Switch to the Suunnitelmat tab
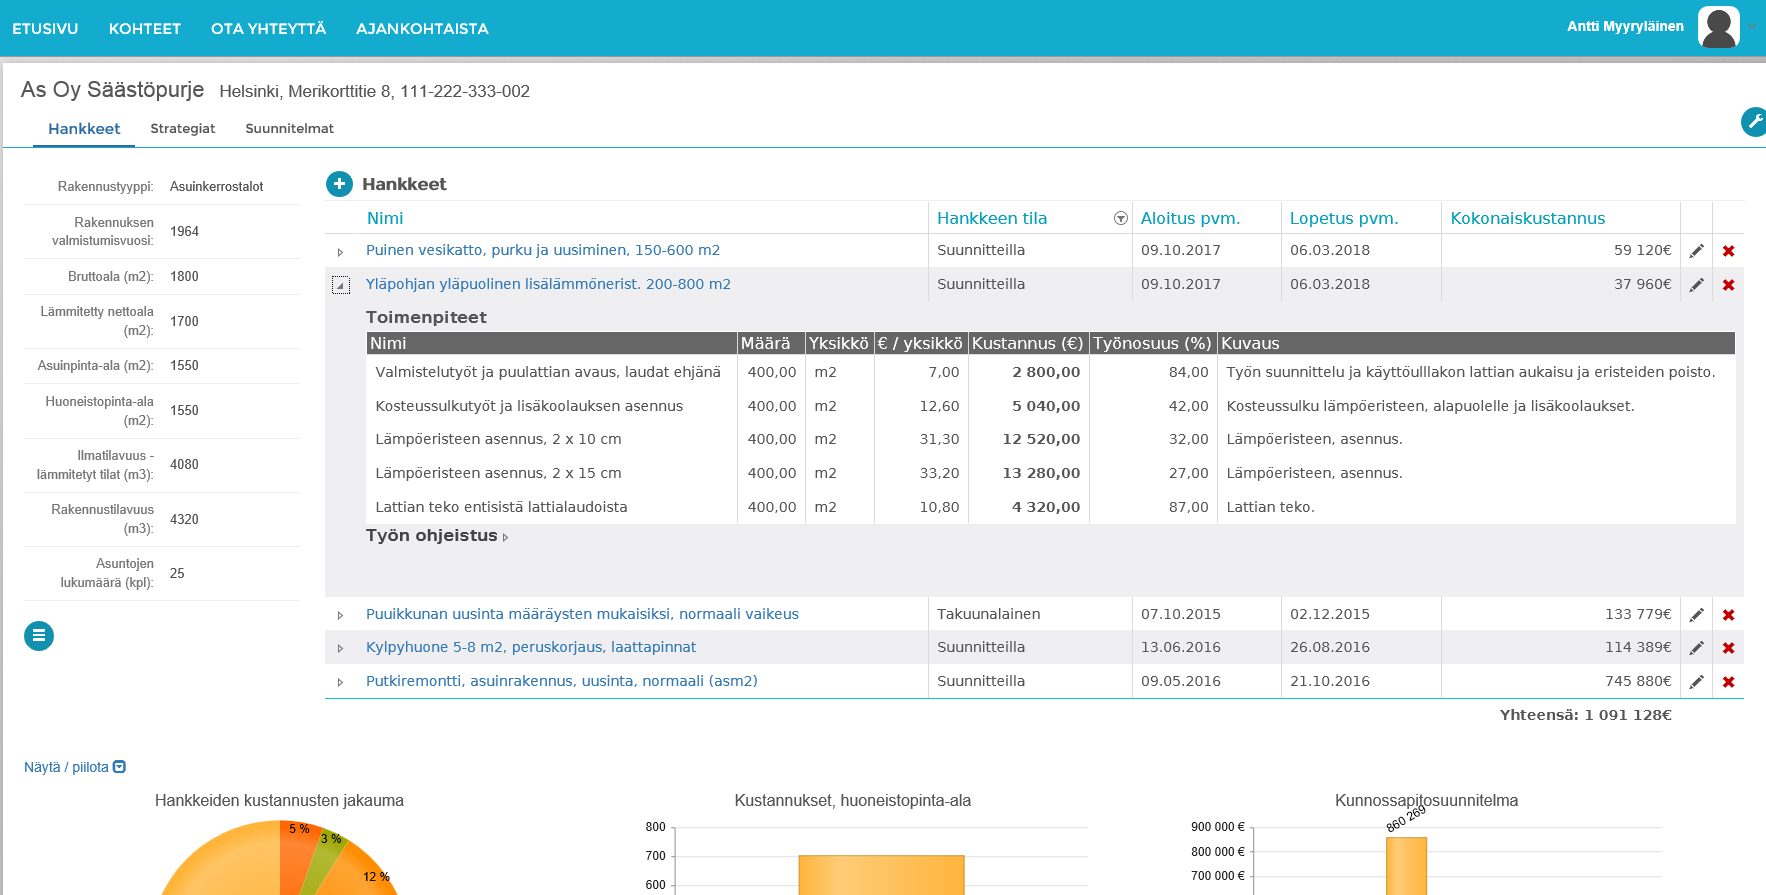1766x895 pixels. pyautogui.click(x=290, y=129)
